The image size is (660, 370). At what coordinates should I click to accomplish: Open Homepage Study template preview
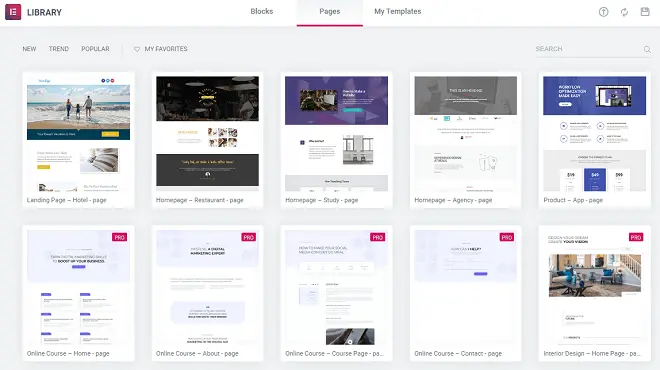(x=336, y=134)
